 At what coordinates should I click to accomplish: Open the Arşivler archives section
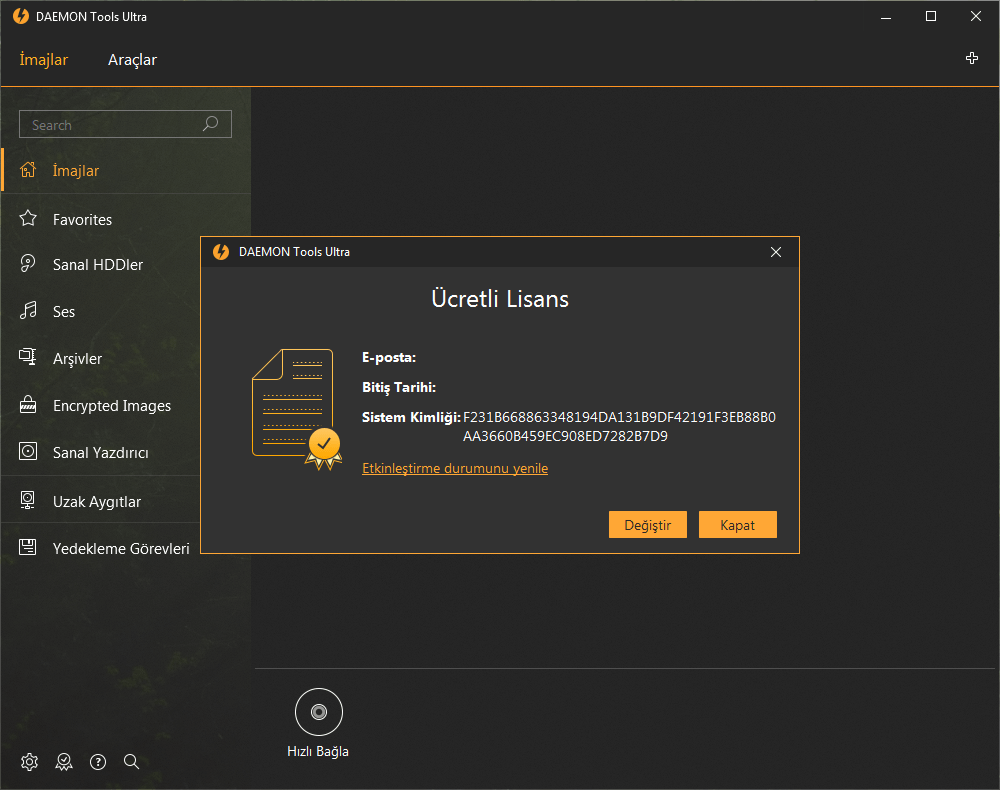pyautogui.click(x=78, y=358)
